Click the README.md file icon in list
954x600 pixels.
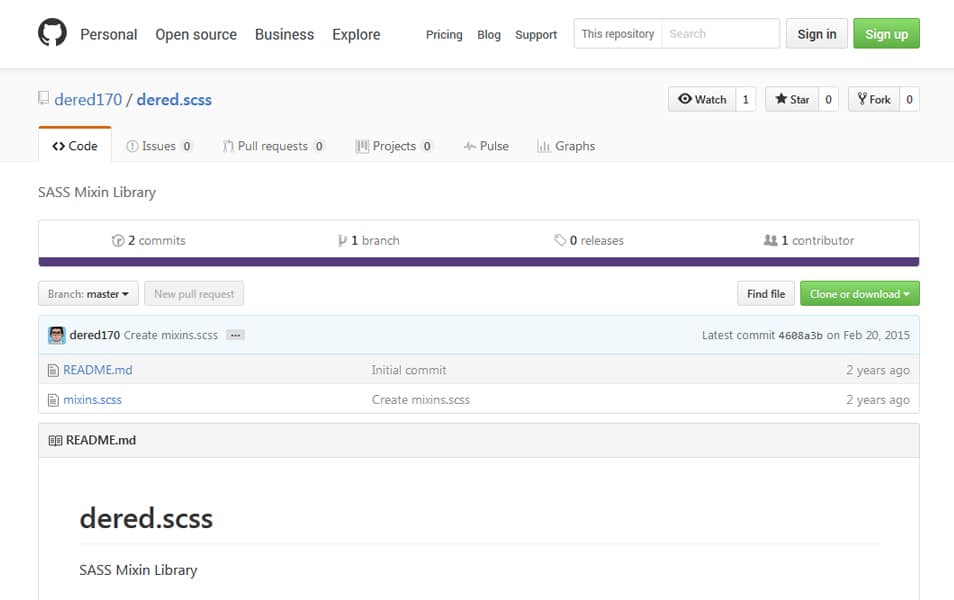(x=54, y=370)
